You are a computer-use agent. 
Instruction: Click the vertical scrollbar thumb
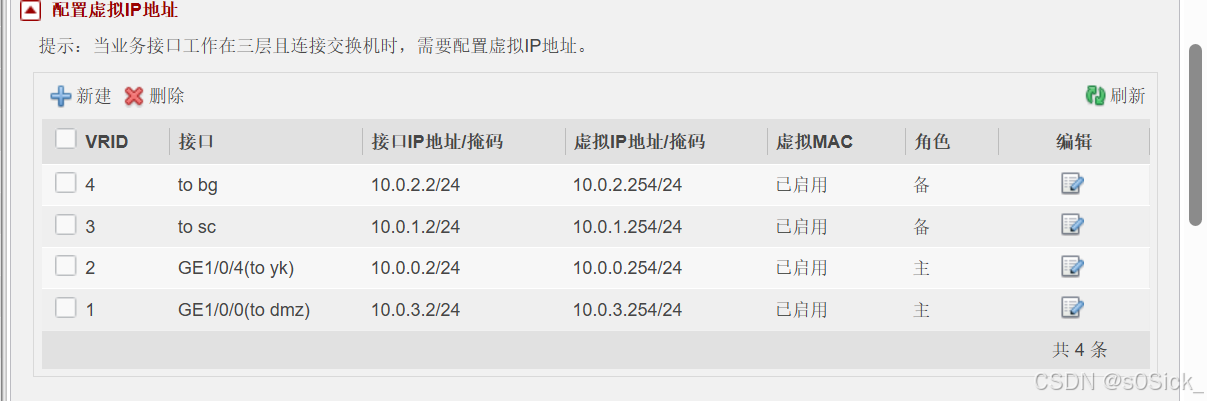click(x=1195, y=135)
